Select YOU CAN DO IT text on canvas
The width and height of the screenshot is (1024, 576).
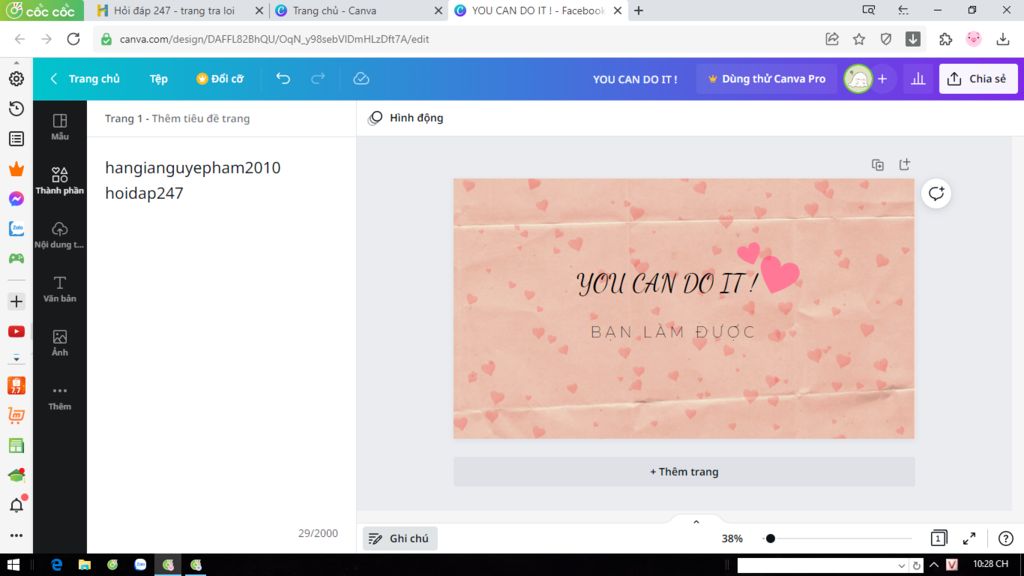point(667,283)
